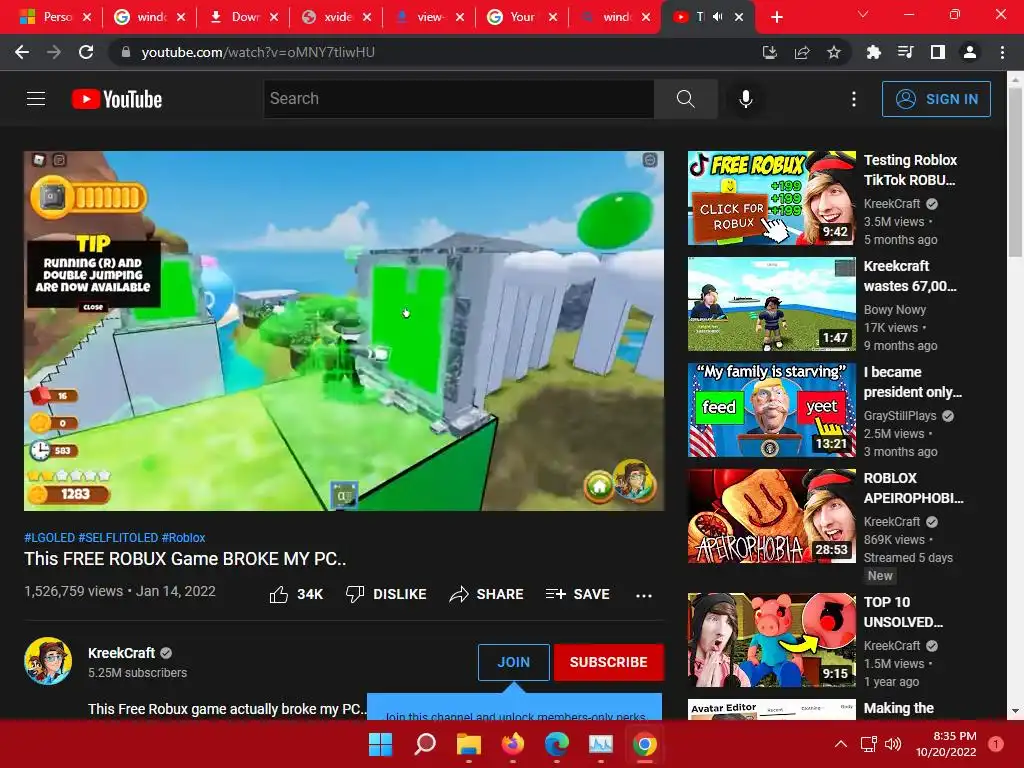The width and height of the screenshot is (1024, 768).
Task: Go back in the browser
Action: 22,52
